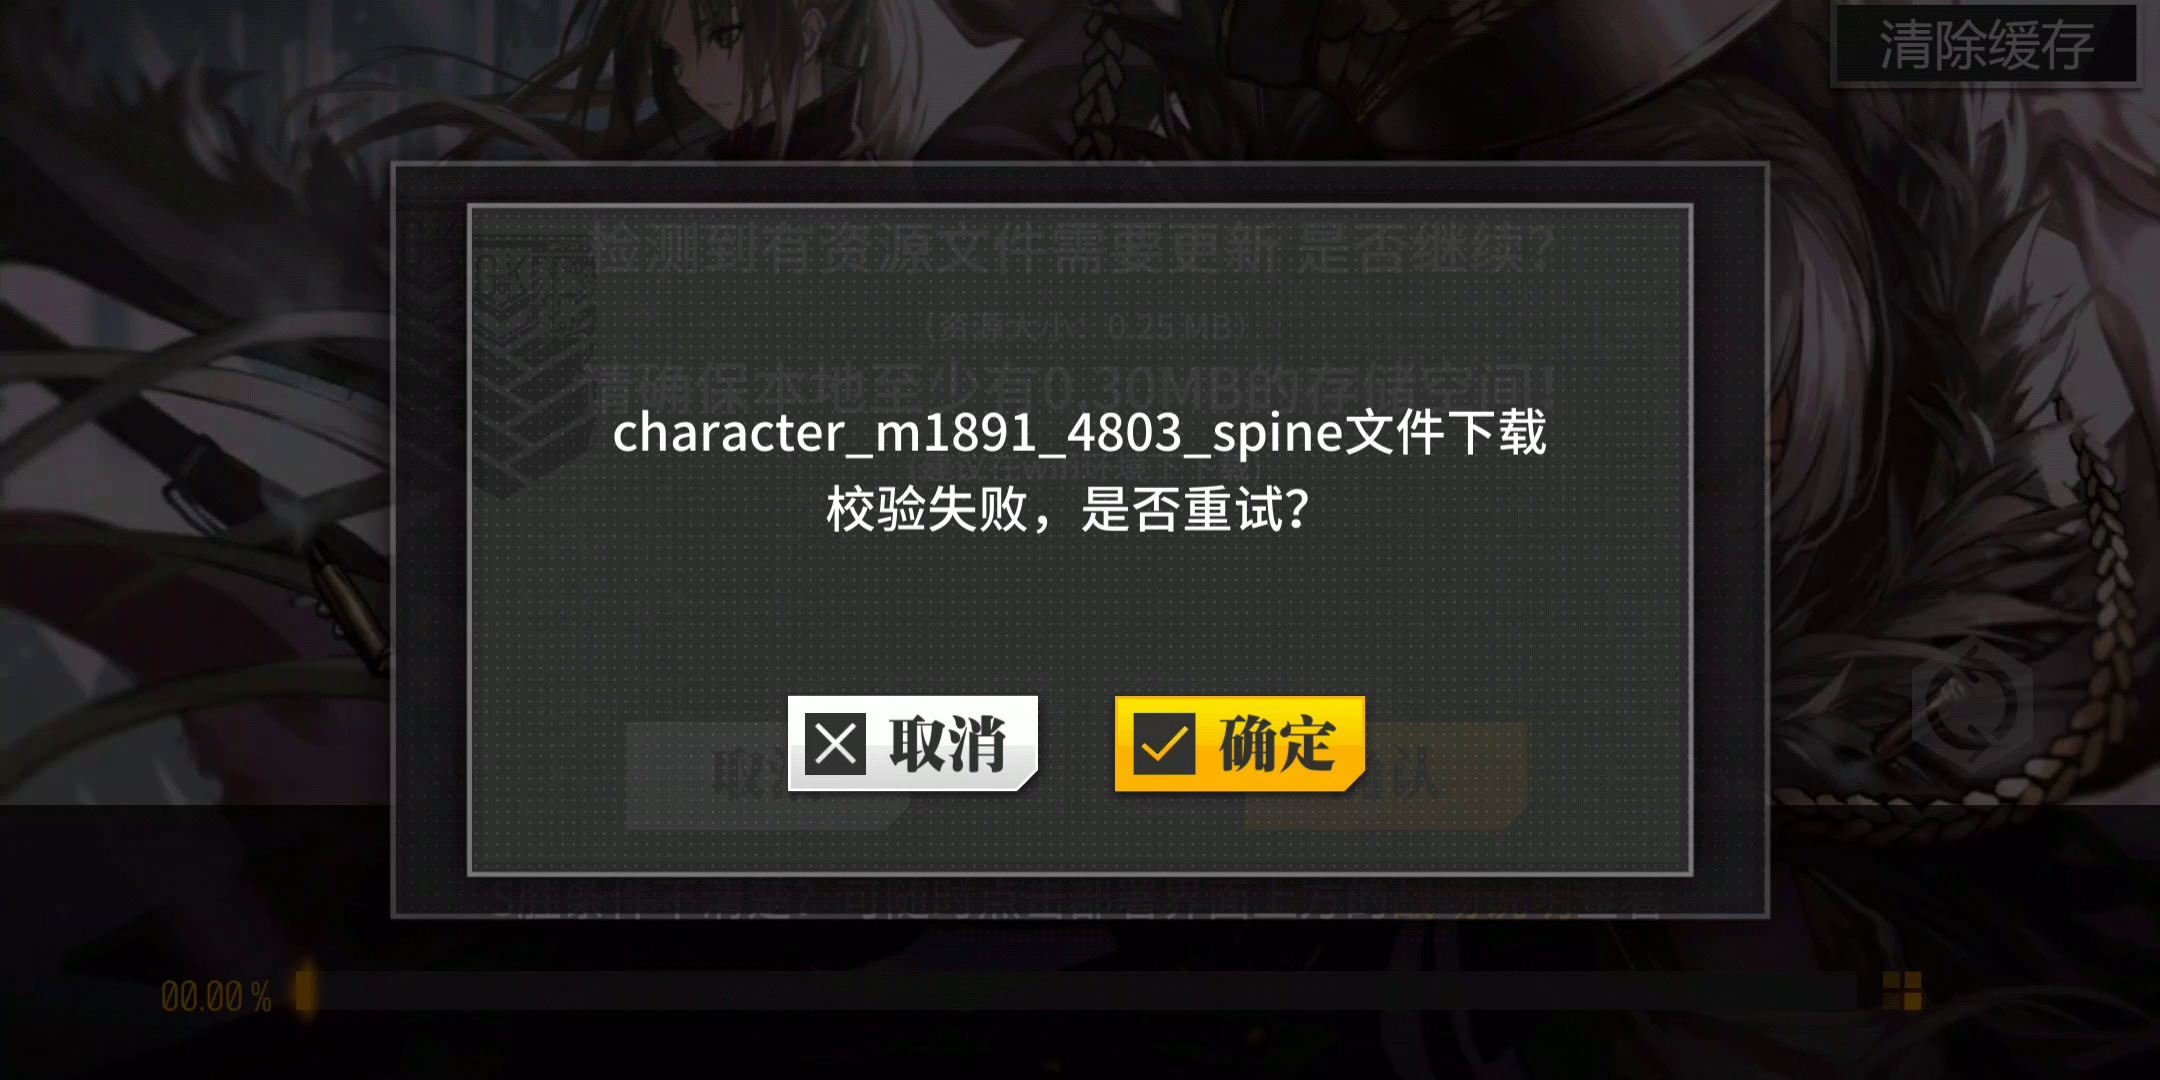Image resolution: width=2160 pixels, height=1080 pixels.
Task: Click the faded 0.25 MB resource size label
Action: coord(1086,326)
